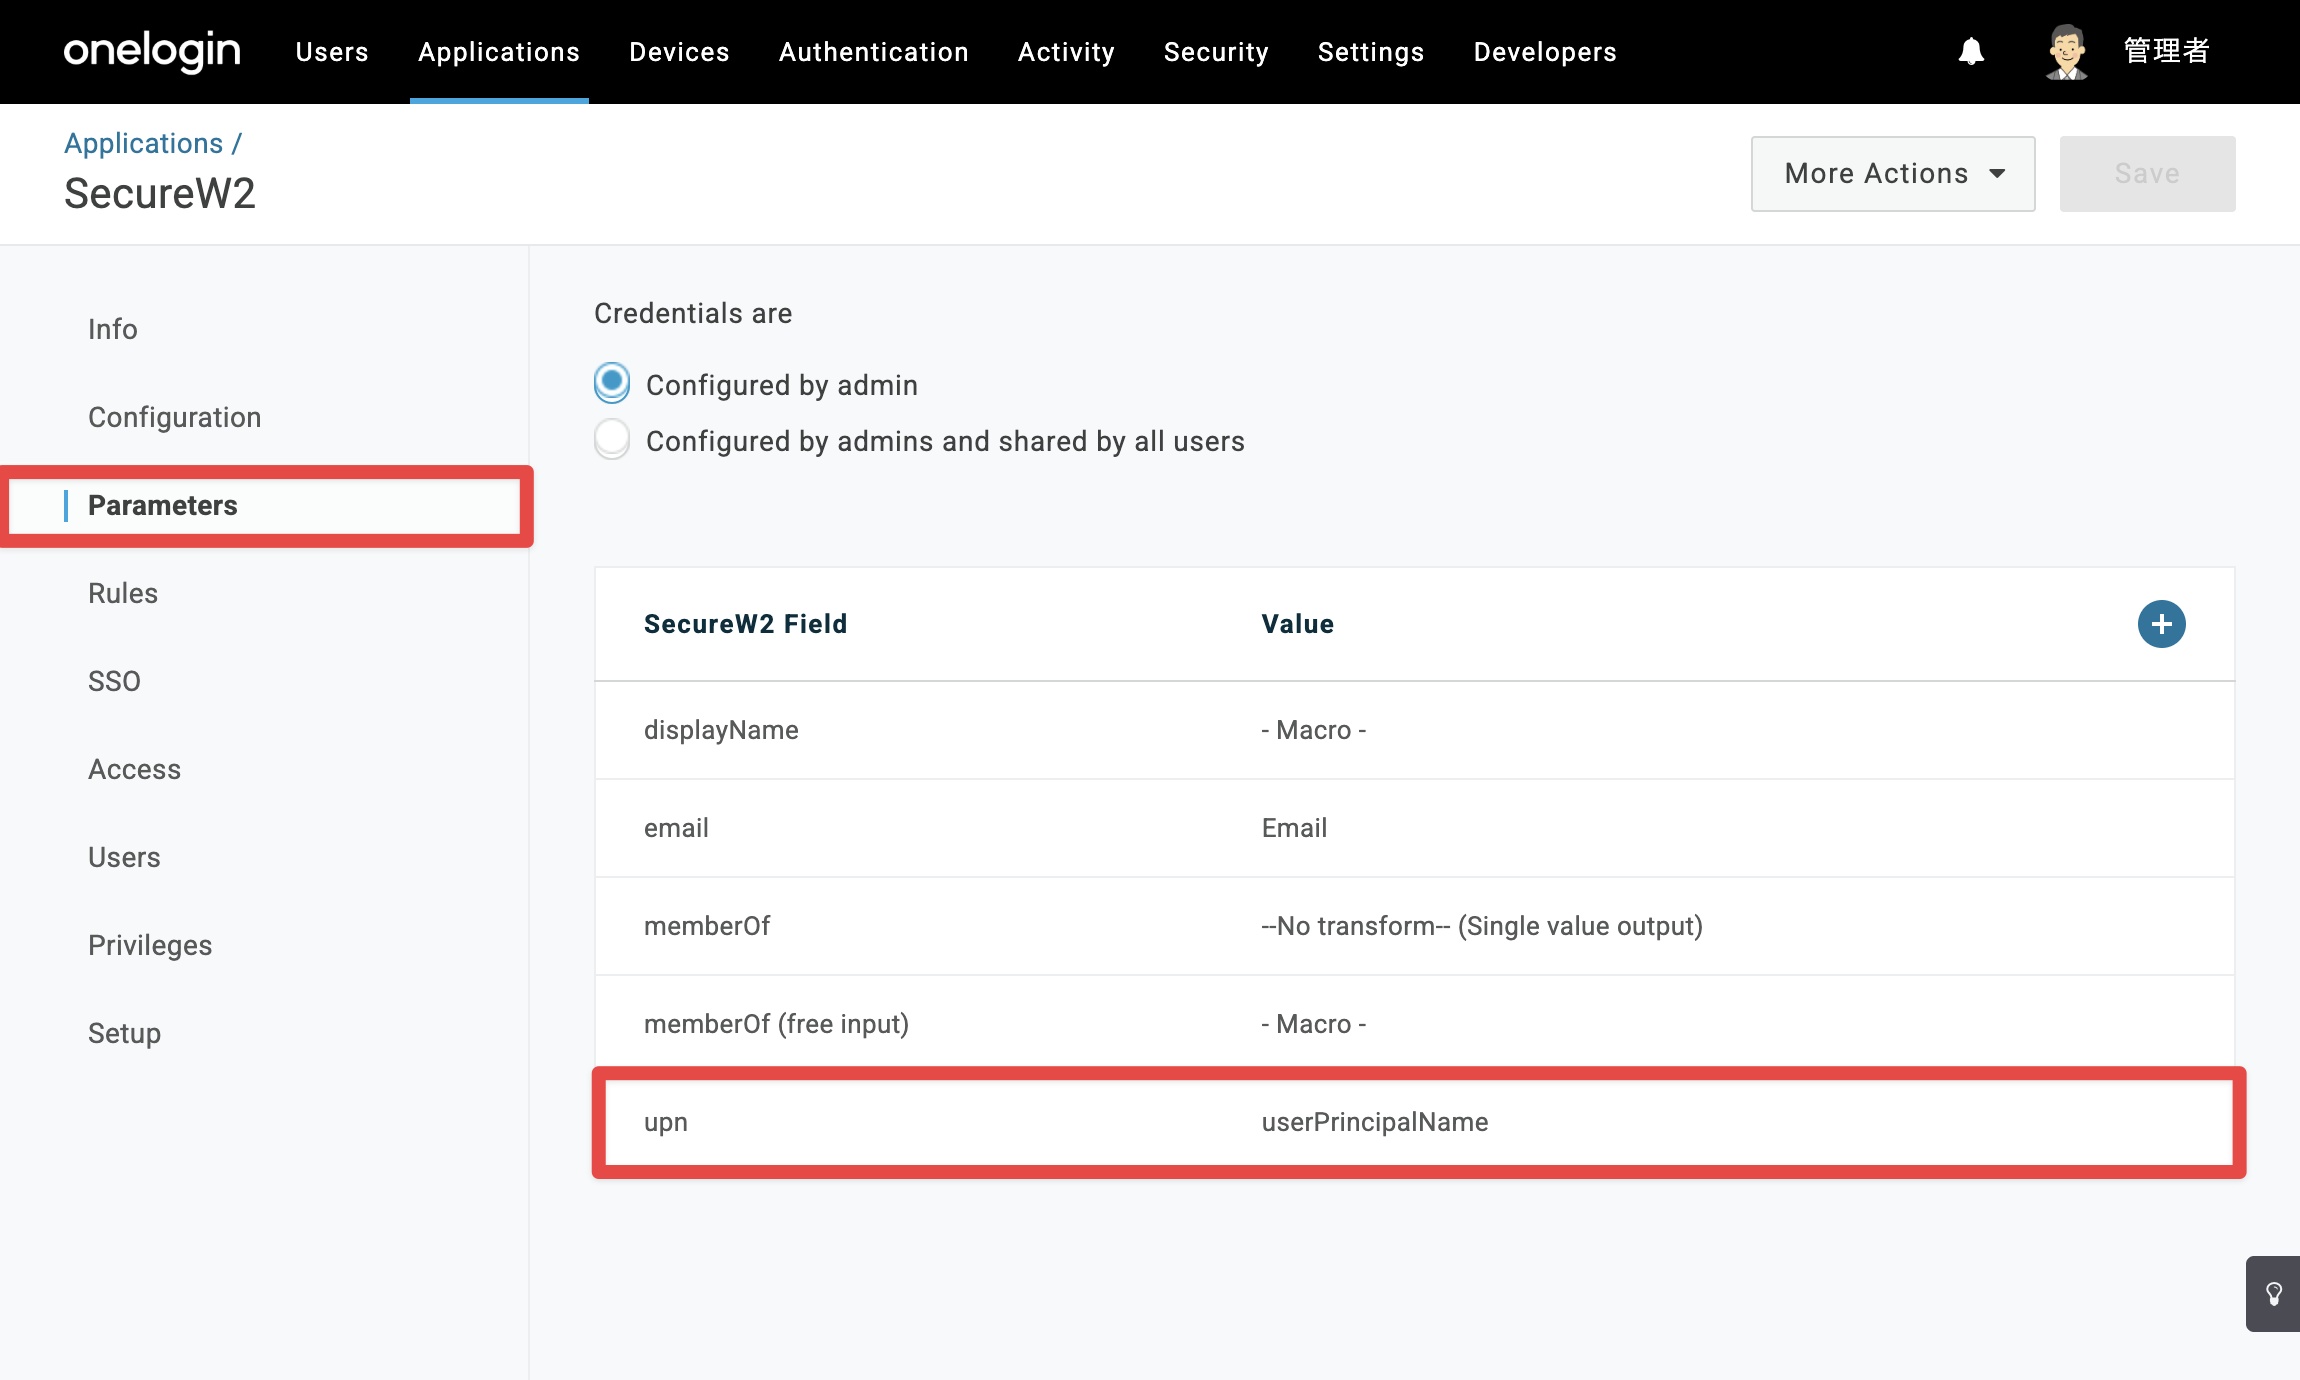Select Configured by admin radio option

pyautogui.click(x=612, y=383)
